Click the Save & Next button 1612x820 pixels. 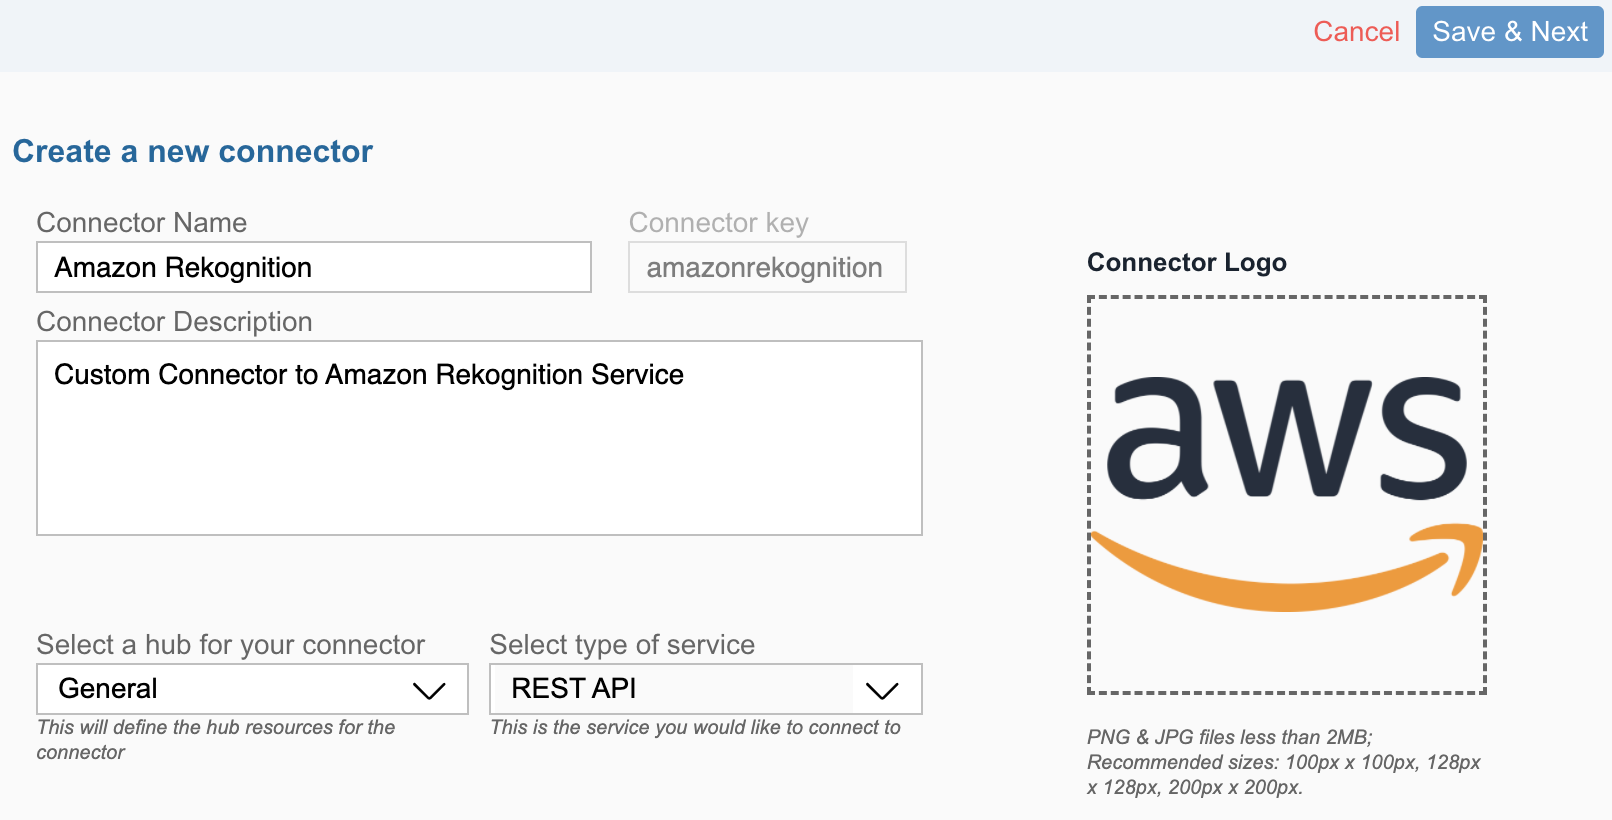1510,32
